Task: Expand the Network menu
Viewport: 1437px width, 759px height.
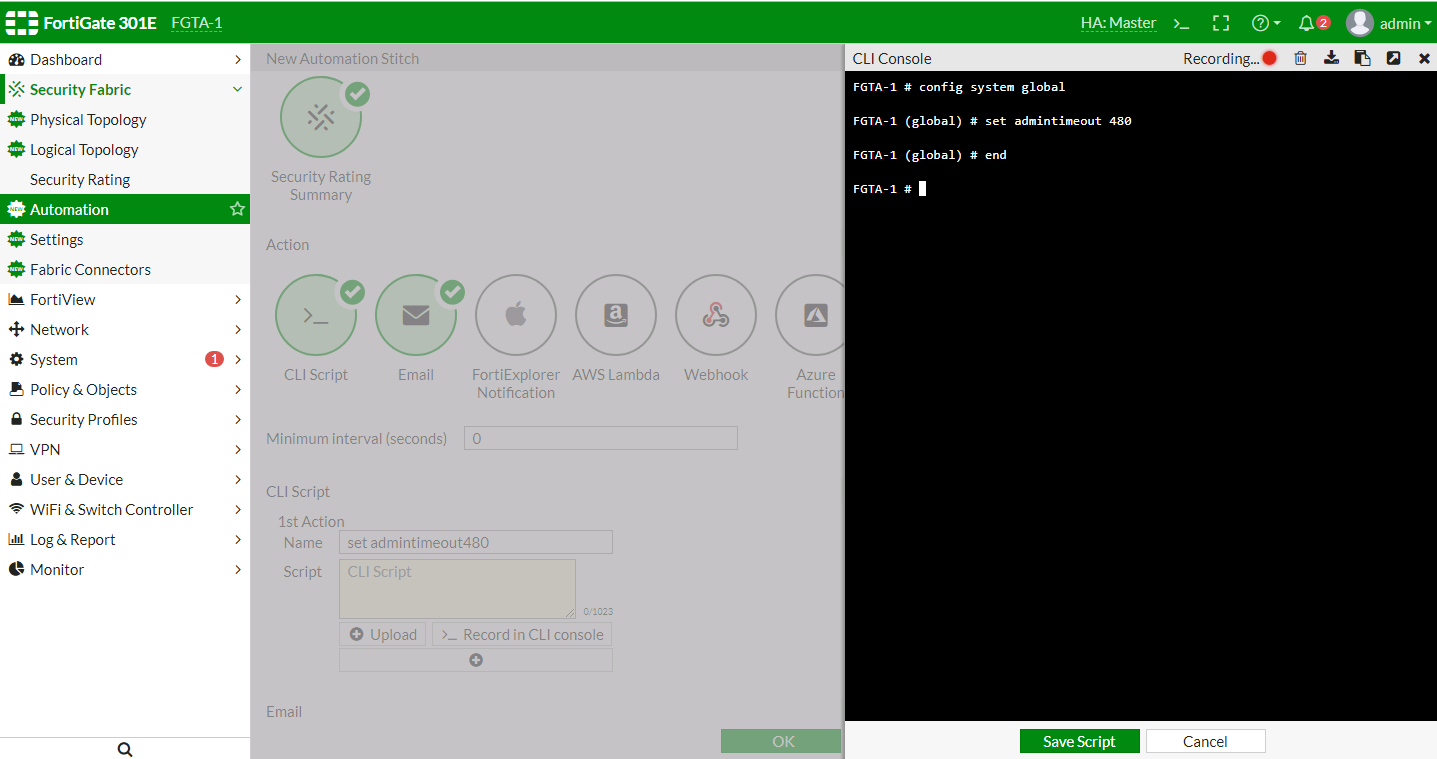Action: 125,329
